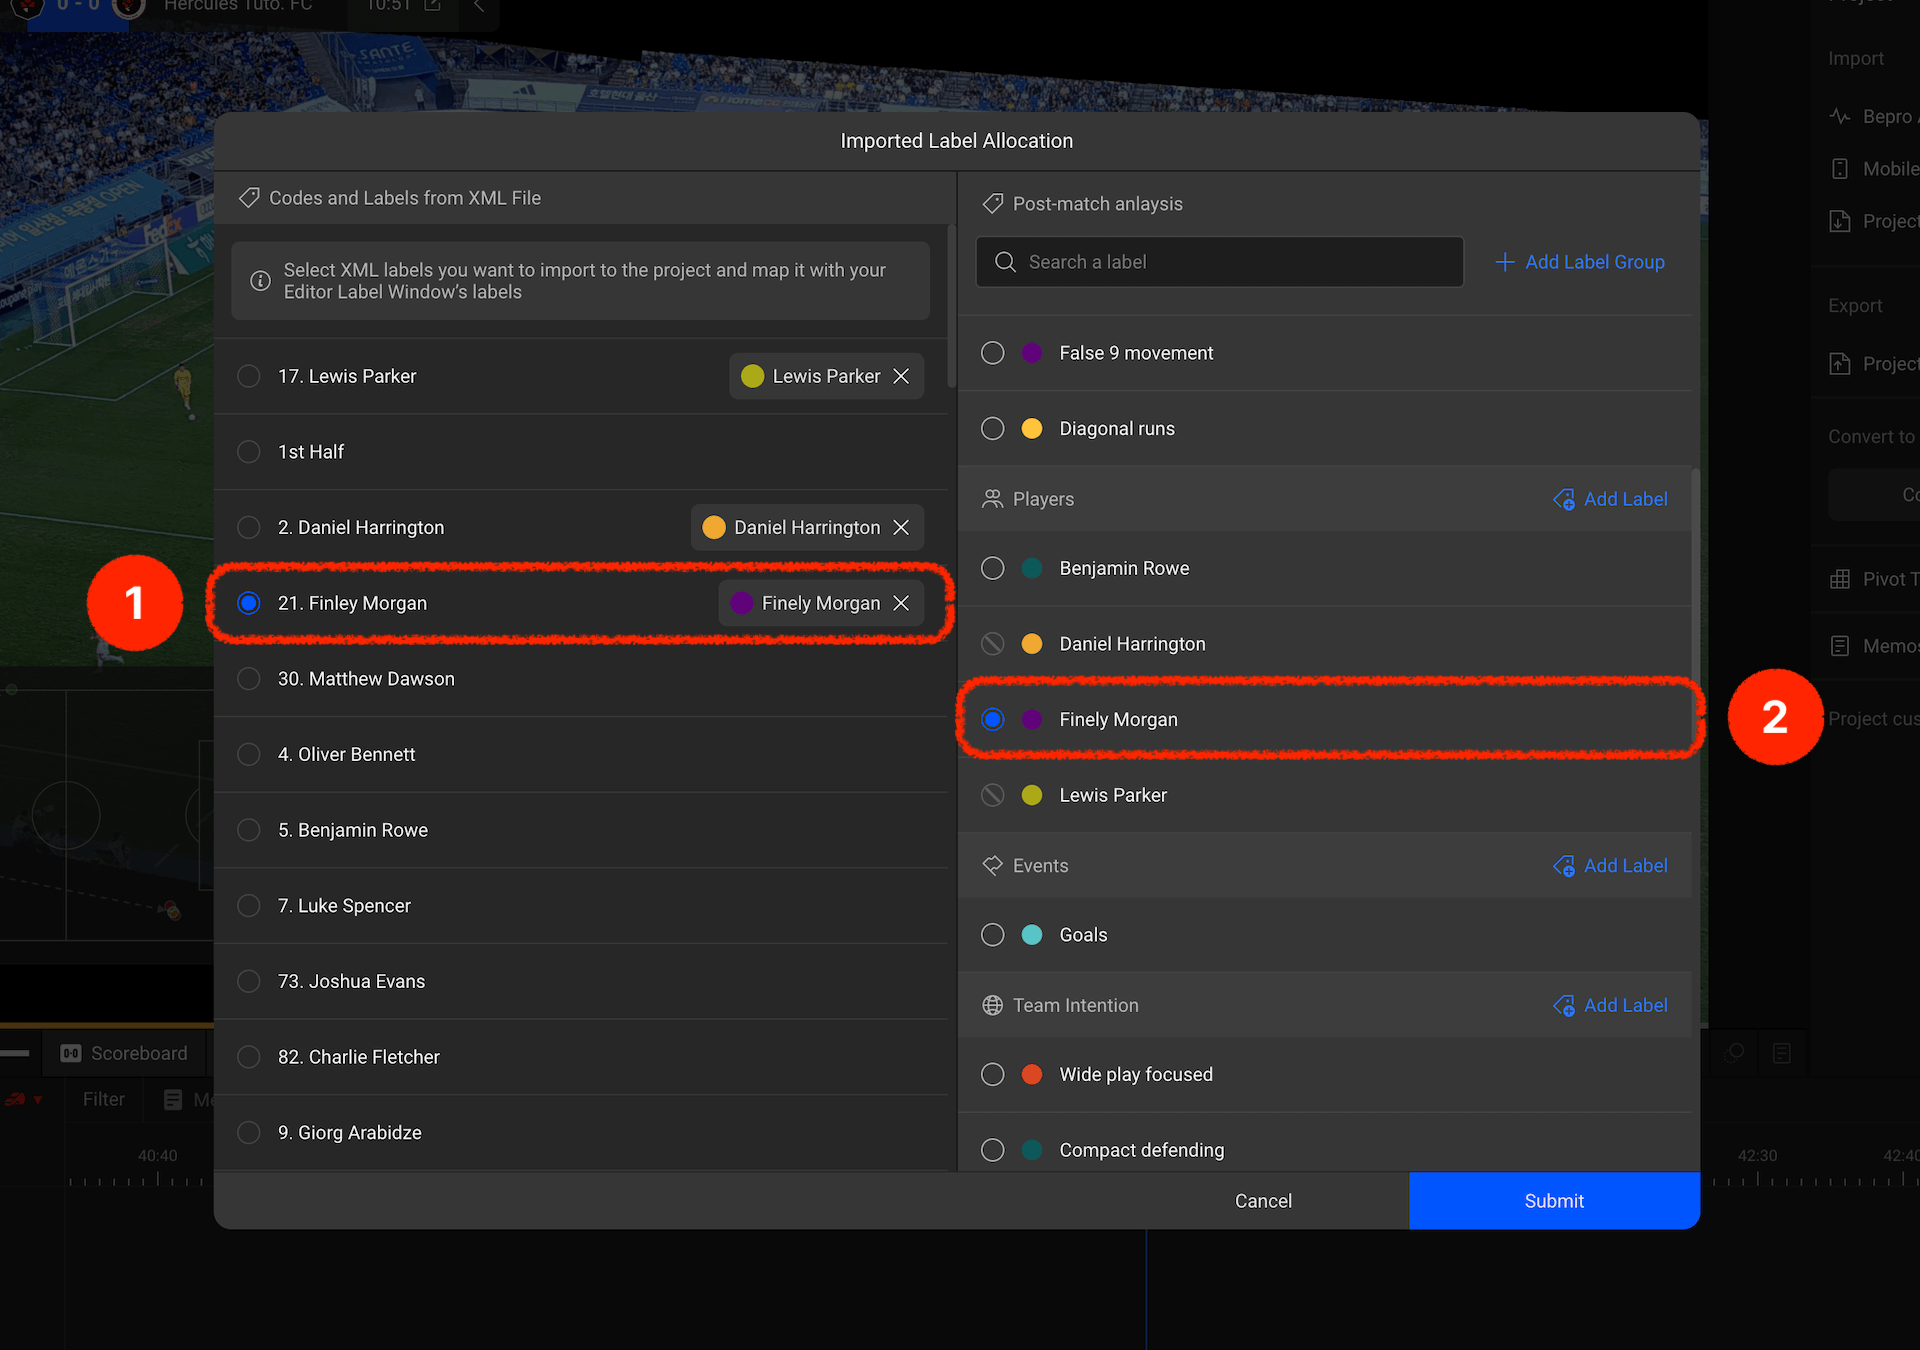Screen dimensions: 1920x1350
Task: Select the Benjamin Rowe label radio button
Action: pos(992,568)
